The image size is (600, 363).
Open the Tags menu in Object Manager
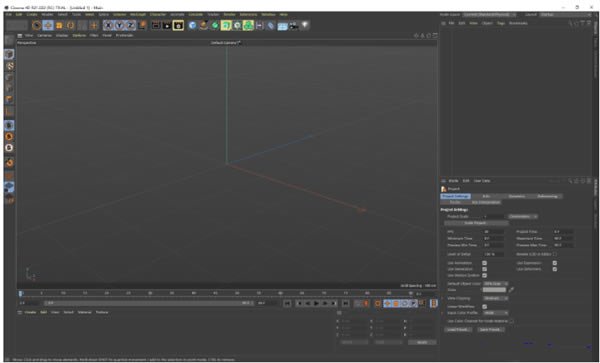click(501, 23)
